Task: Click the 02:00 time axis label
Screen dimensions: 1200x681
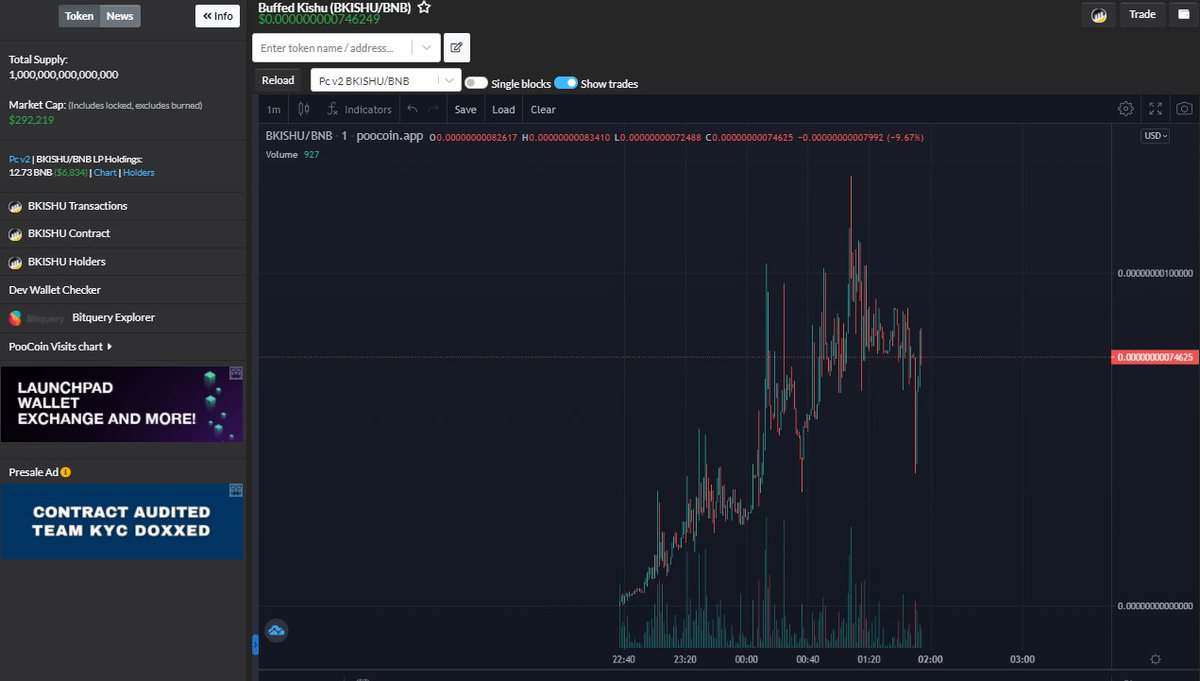Action: point(930,659)
